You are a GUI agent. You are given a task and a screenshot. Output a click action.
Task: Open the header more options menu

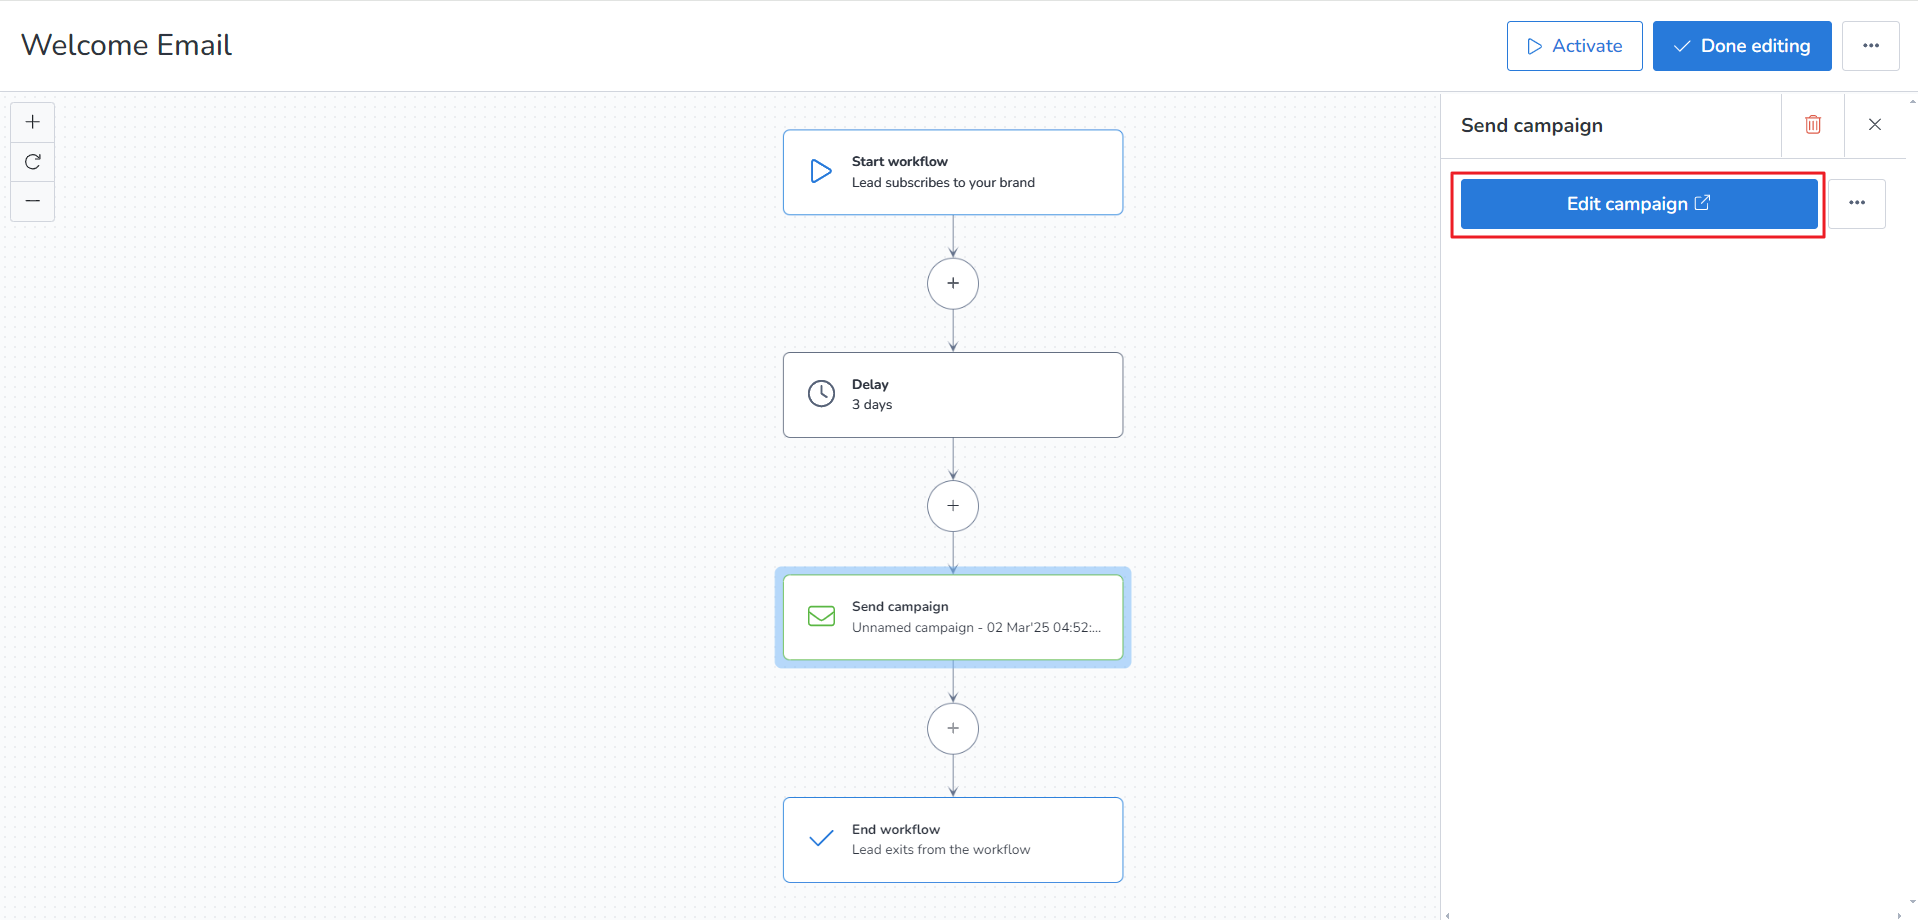point(1870,46)
